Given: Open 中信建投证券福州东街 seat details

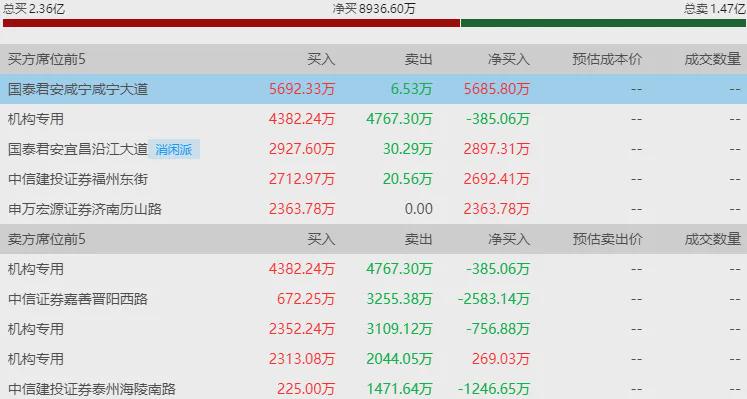Looking at the screenshot, I should click(78, 179).
